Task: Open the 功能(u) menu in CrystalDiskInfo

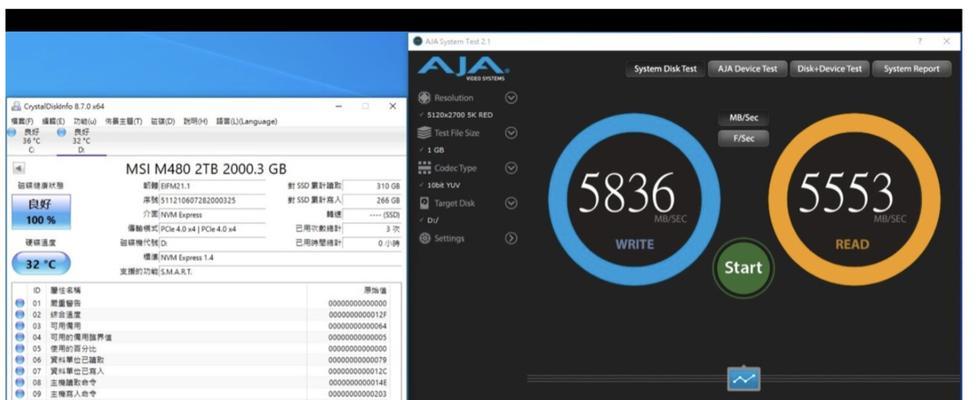Action: 85,122
